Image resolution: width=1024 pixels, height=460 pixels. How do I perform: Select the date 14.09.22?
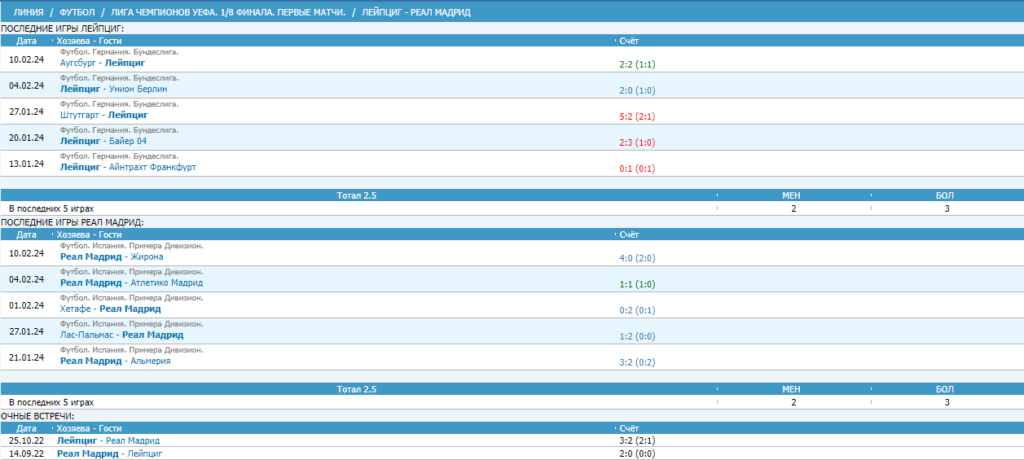[27, 453]
